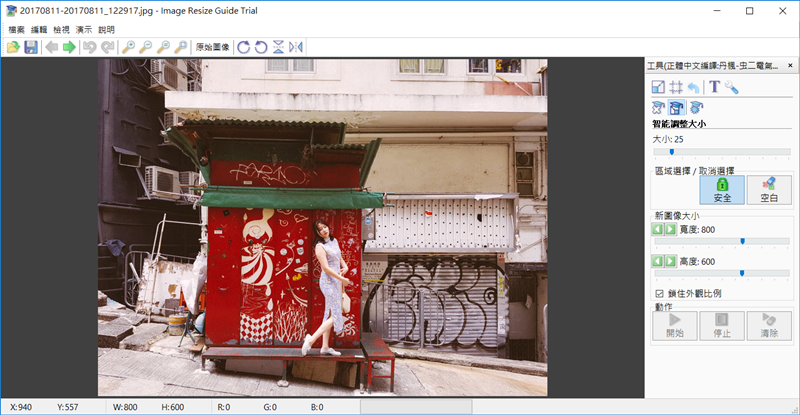Screen dimensions: 800x415
Task: Open the wrench settings tool
Action: [x=732, y=88]
